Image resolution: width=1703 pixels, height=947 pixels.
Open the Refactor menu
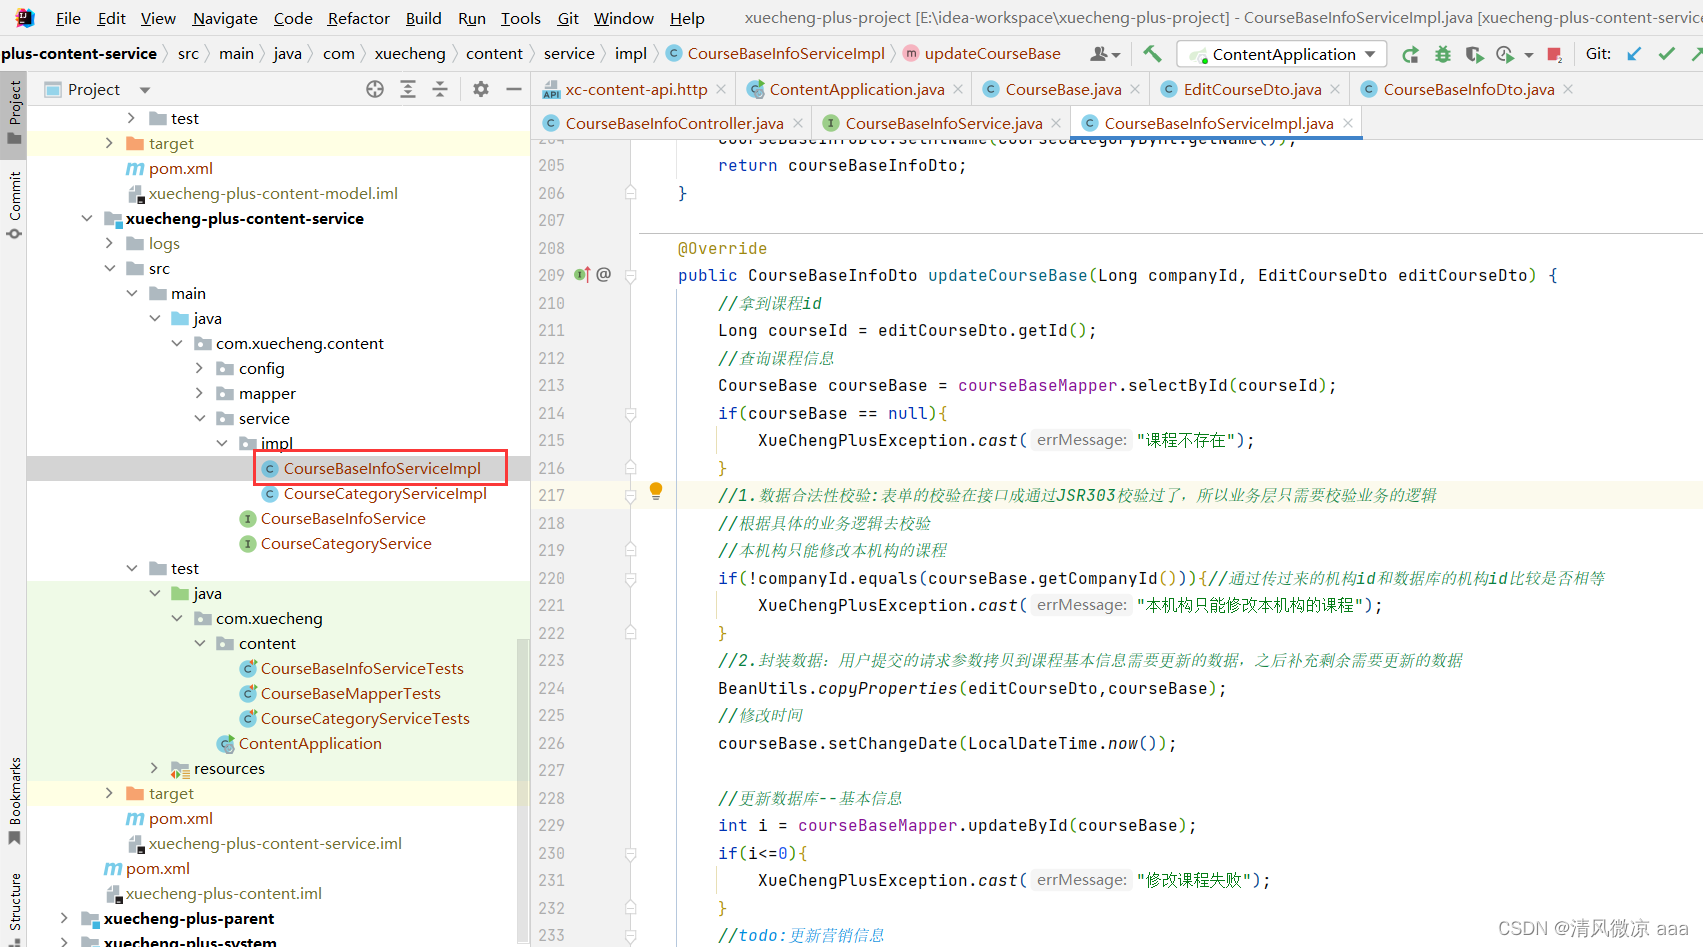tap(358, 18)
